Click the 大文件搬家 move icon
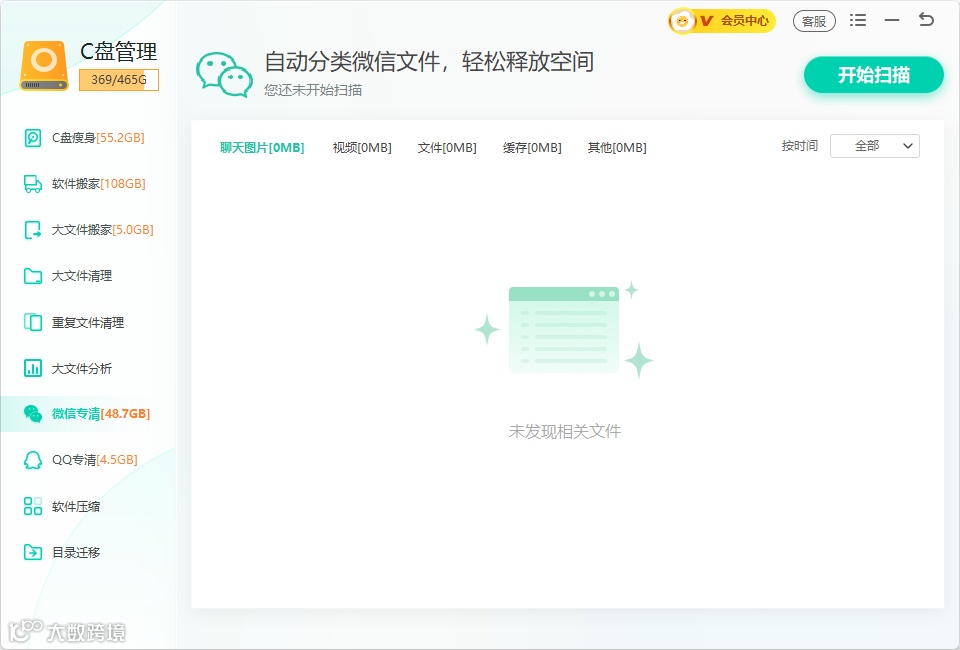Viewport: 960px width, 650px height. pos(32,230)
